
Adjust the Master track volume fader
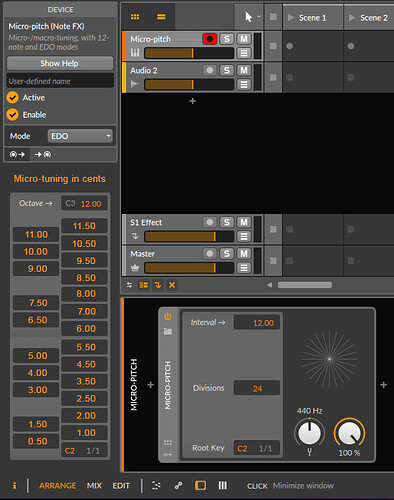(x=189, y=268)
